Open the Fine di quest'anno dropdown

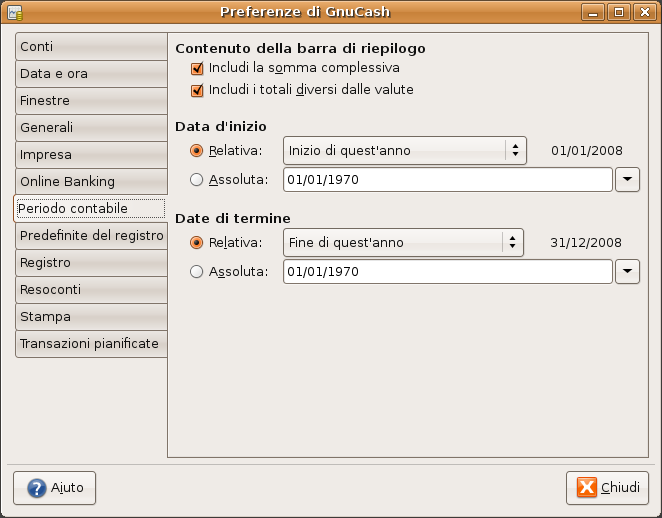click(403, 242)
